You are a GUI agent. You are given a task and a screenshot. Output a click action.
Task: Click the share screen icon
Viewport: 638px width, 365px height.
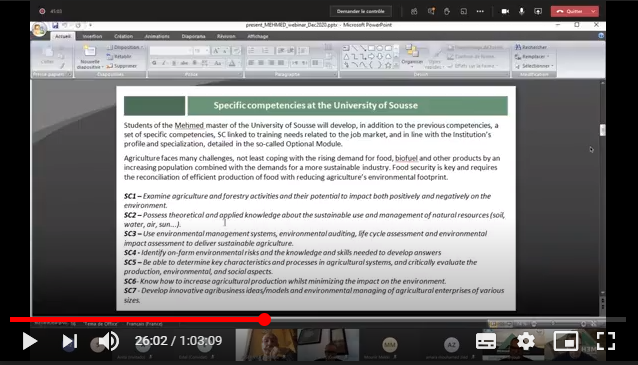[538, 11]
